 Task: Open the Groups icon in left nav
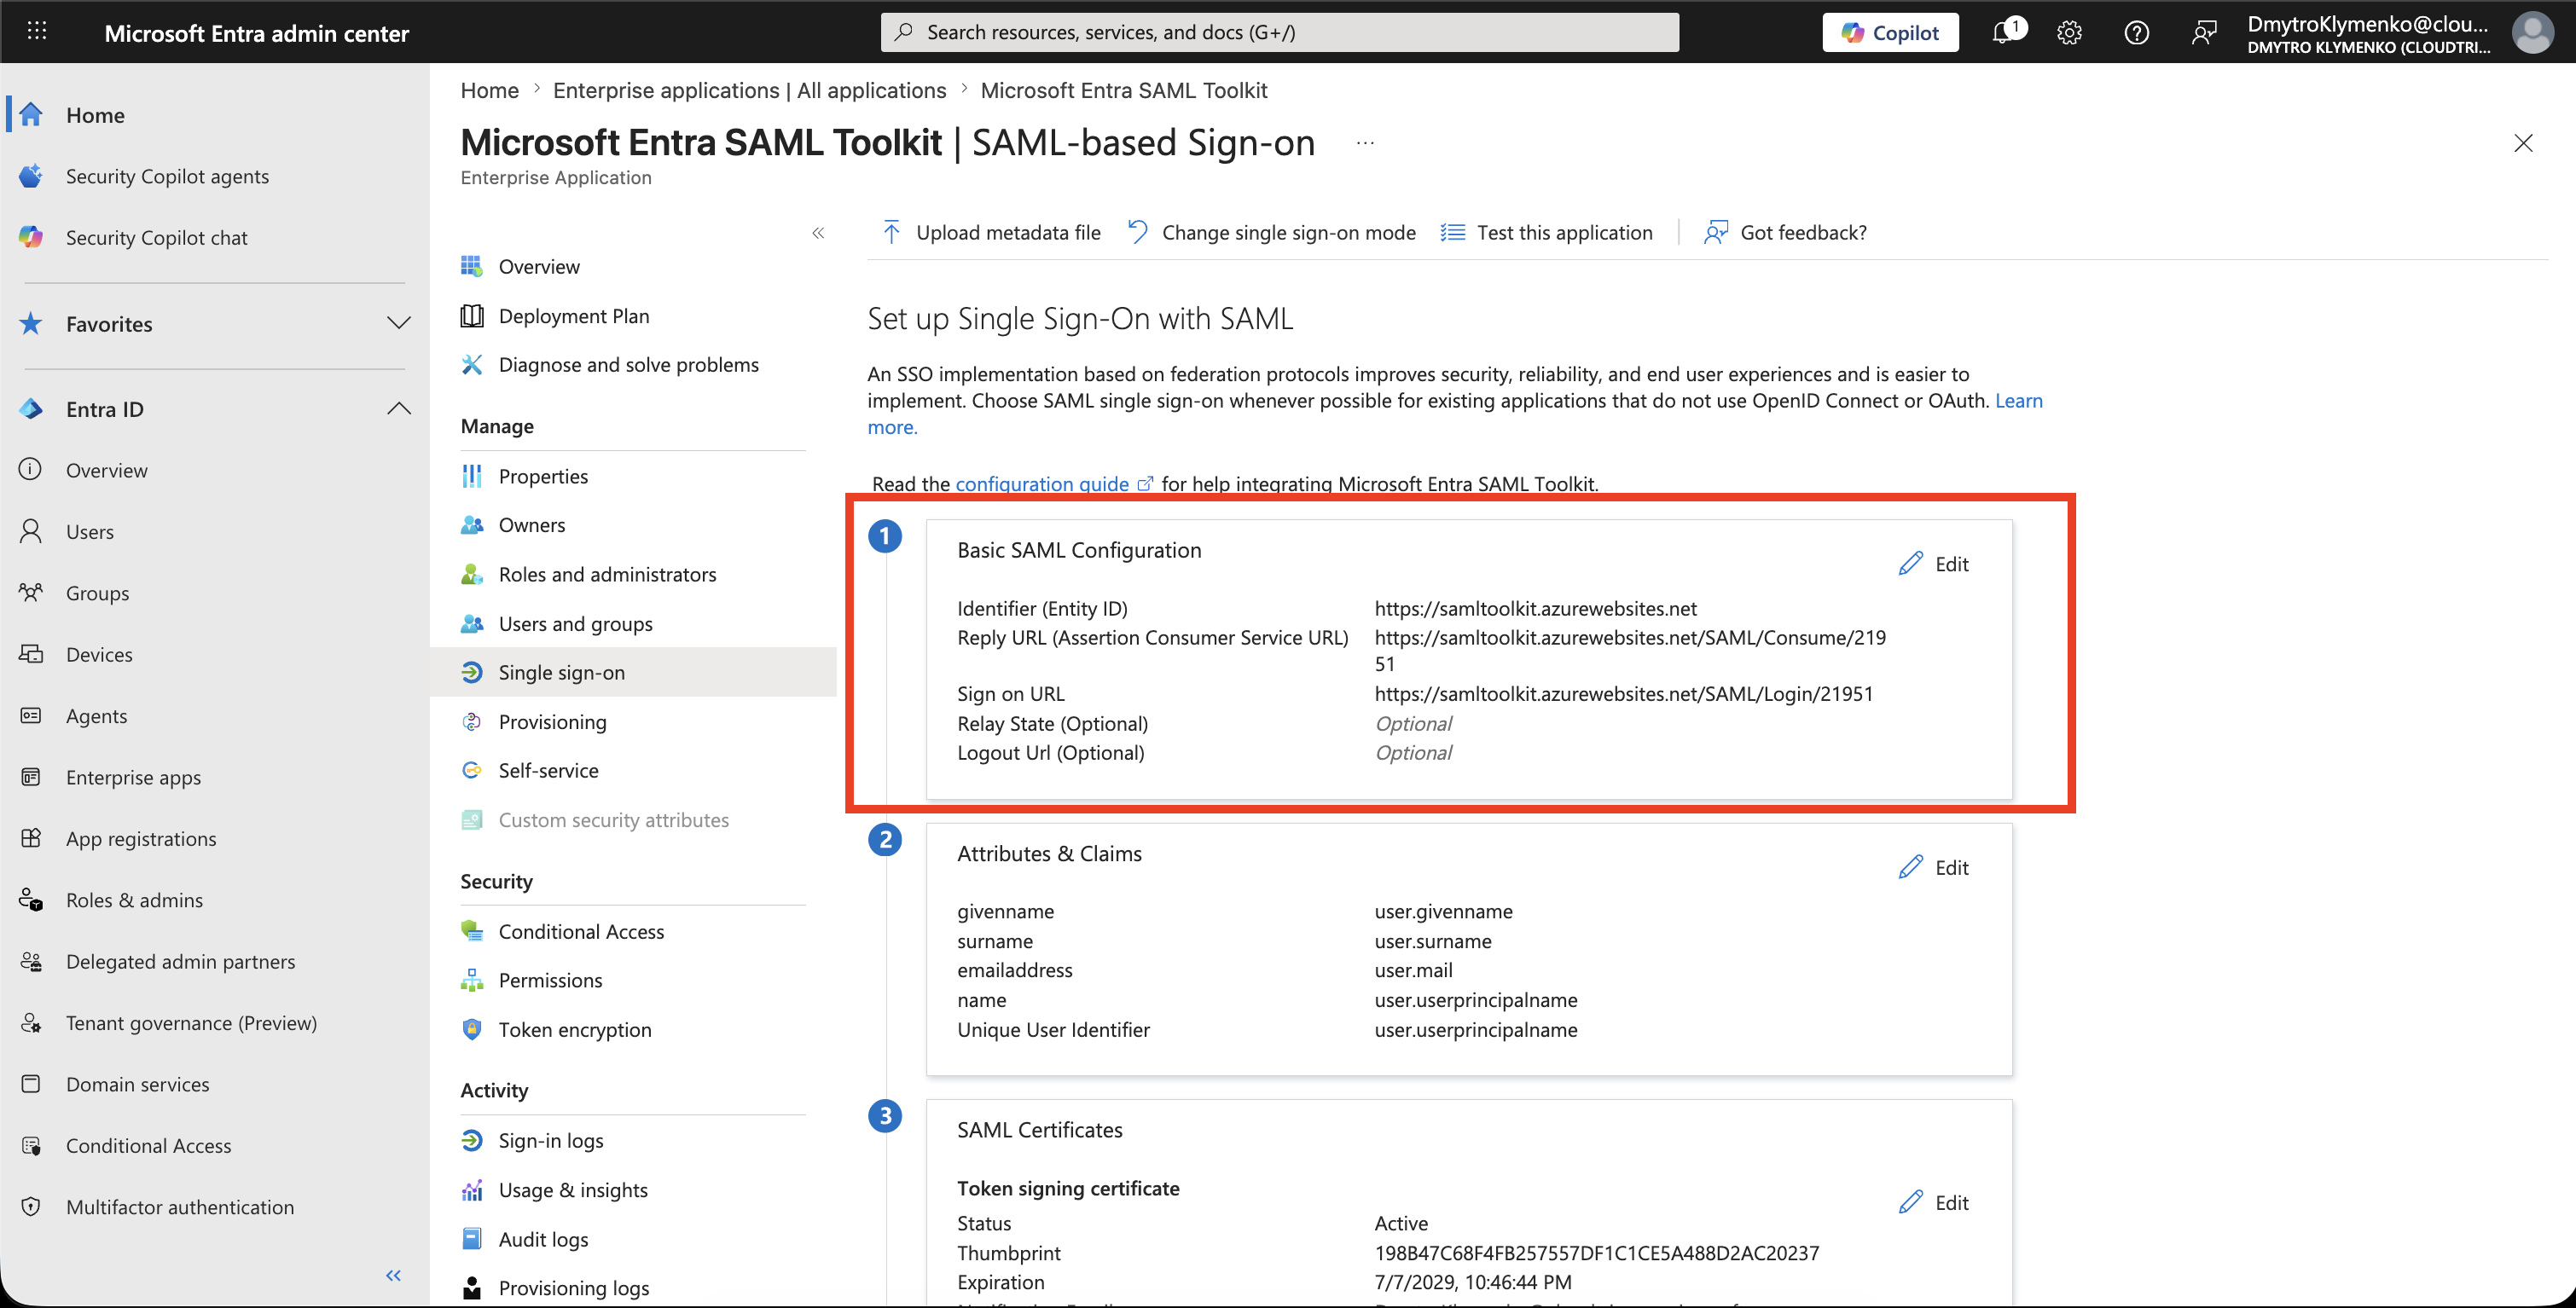(31, 592)
